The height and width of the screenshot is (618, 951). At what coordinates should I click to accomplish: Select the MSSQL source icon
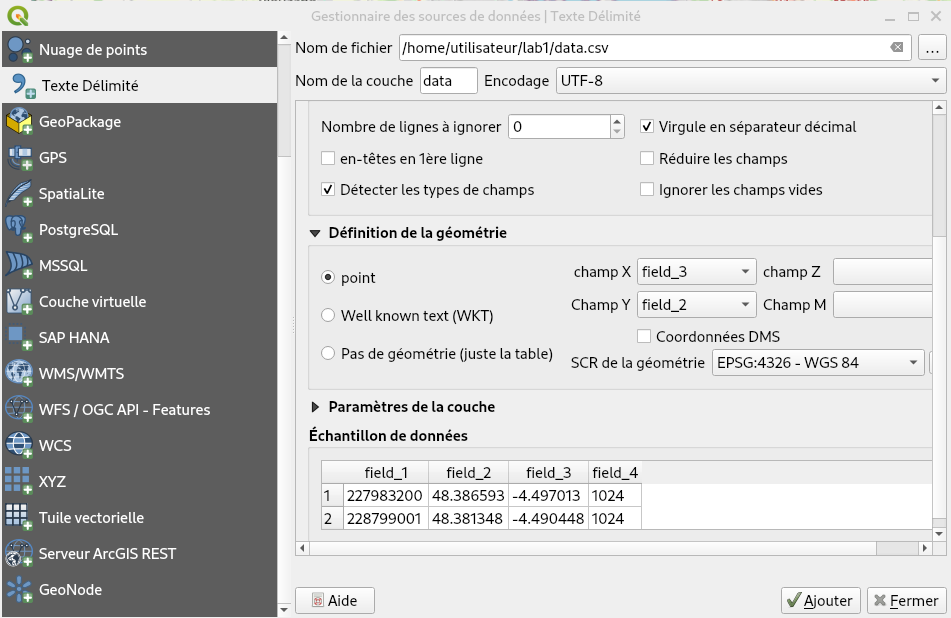[19, 266]
